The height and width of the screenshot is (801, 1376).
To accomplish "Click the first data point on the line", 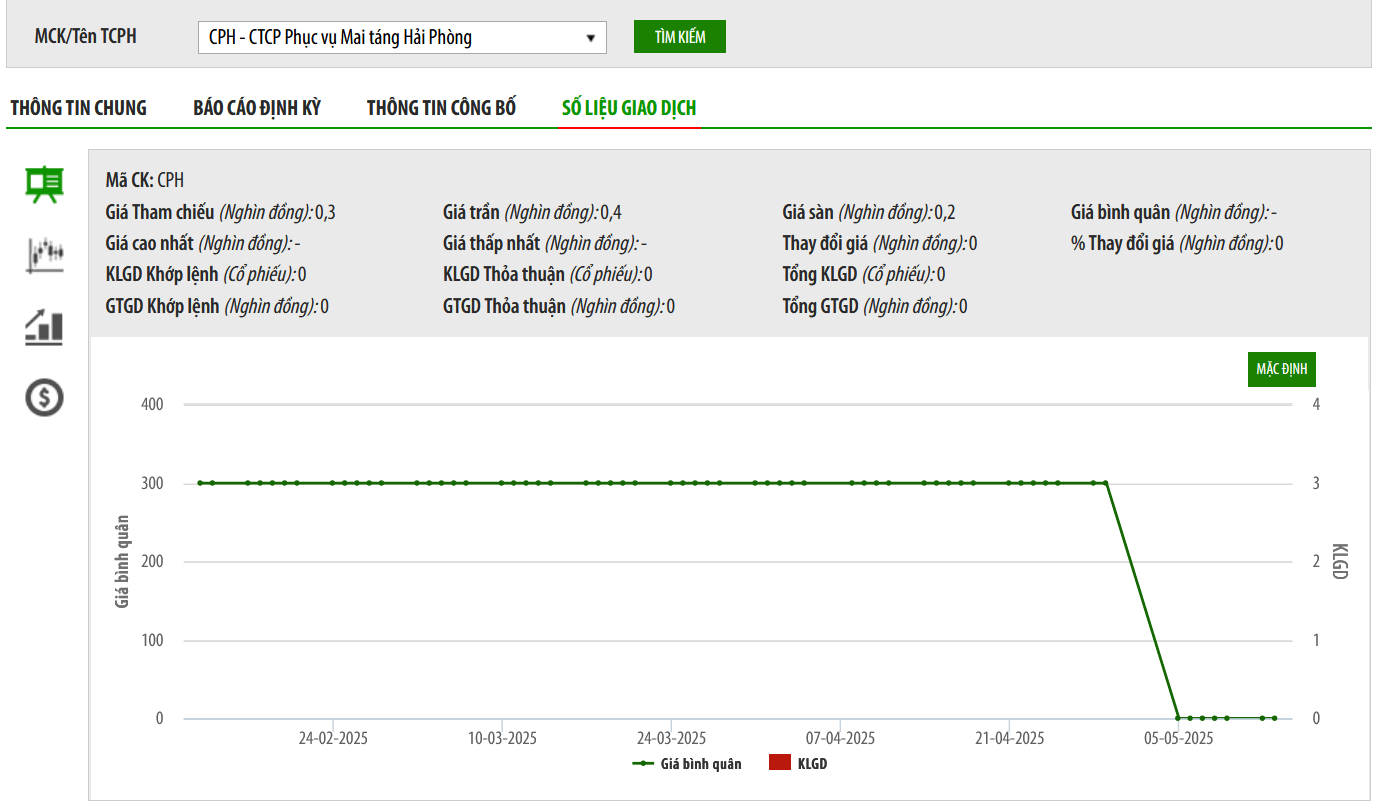I will (x=200, y=483).
